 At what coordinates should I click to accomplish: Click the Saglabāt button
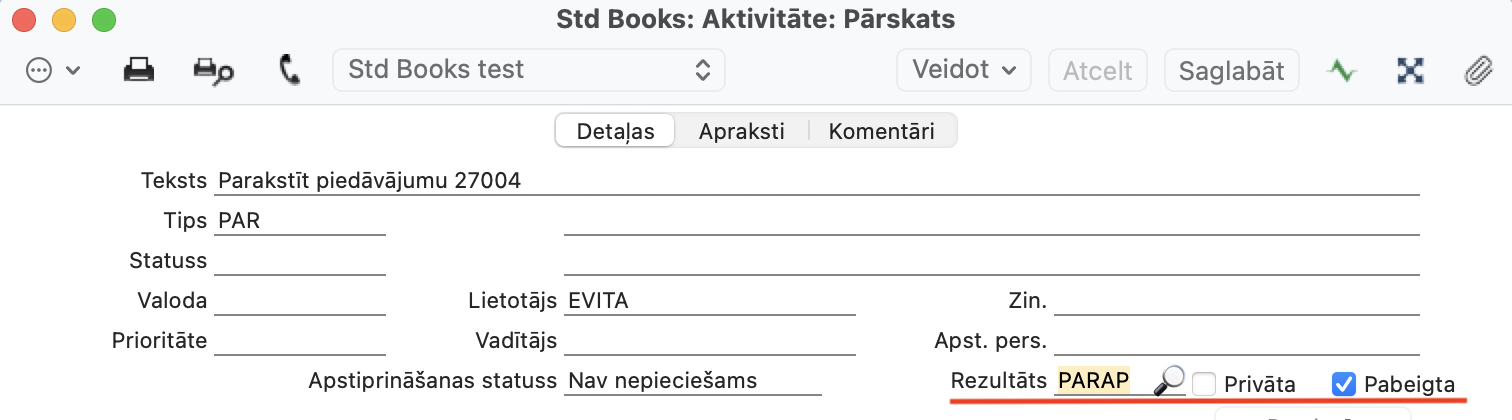1231,70
